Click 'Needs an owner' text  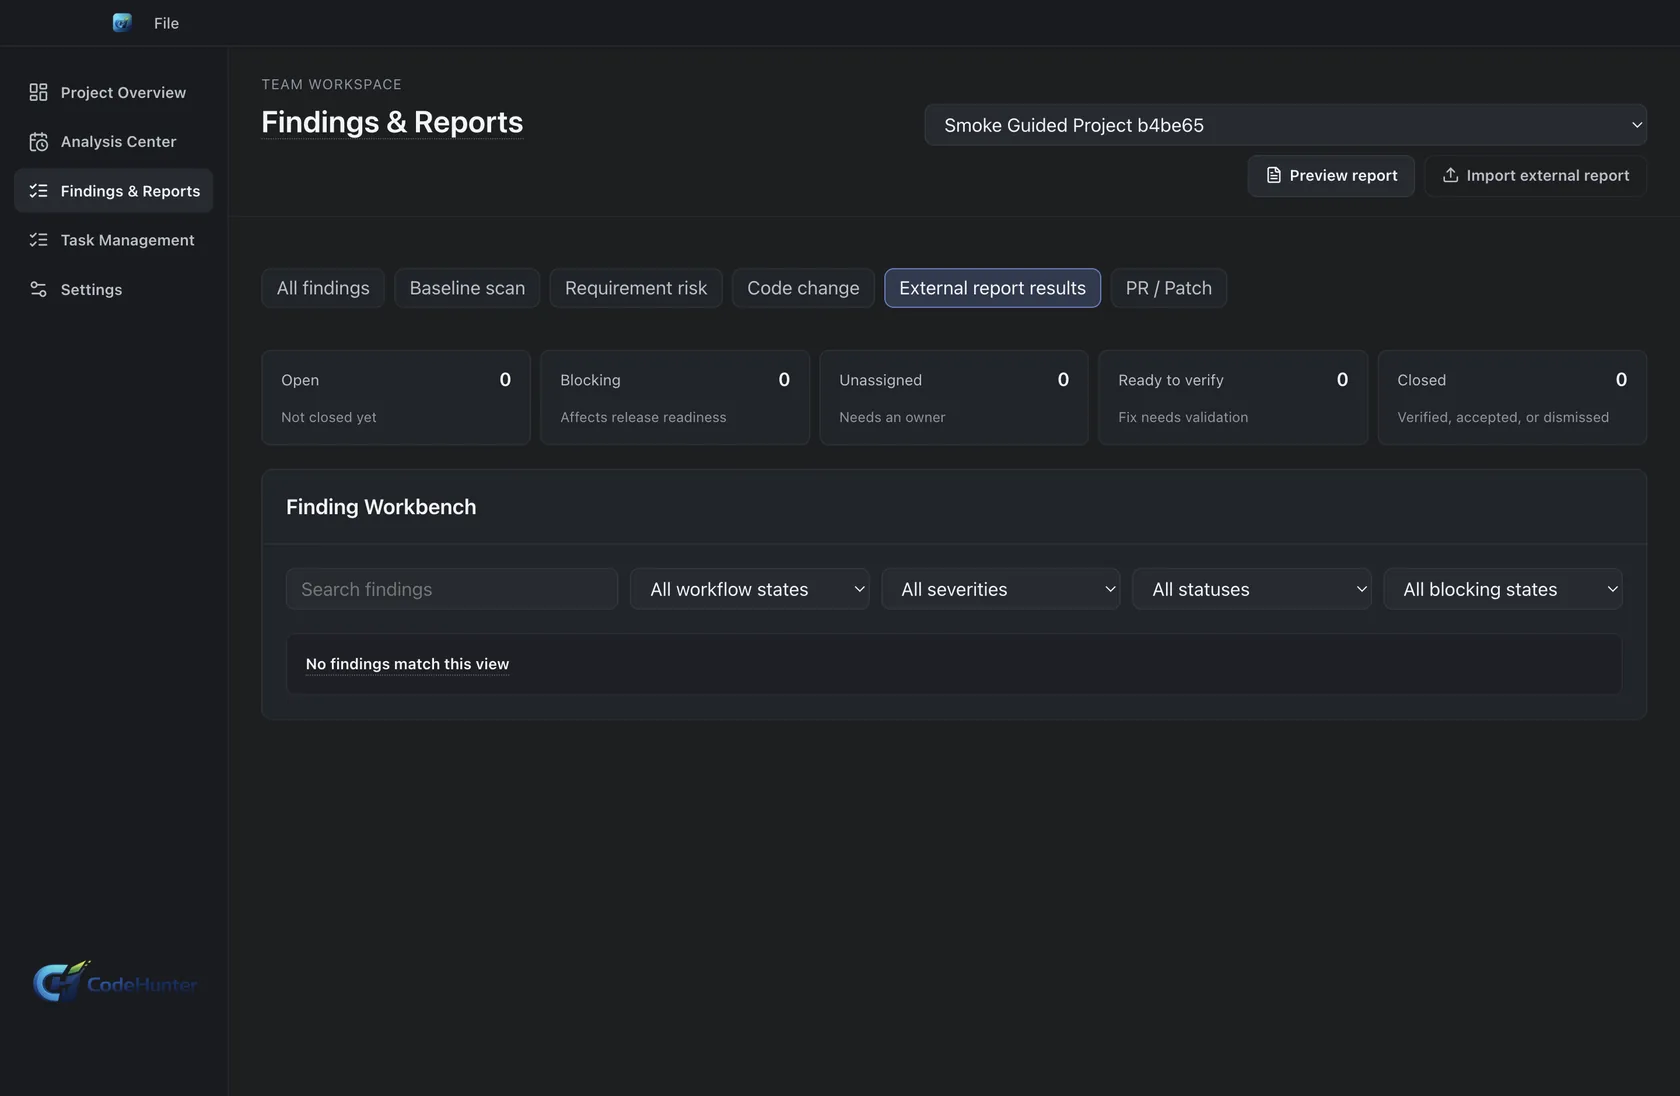892,417
